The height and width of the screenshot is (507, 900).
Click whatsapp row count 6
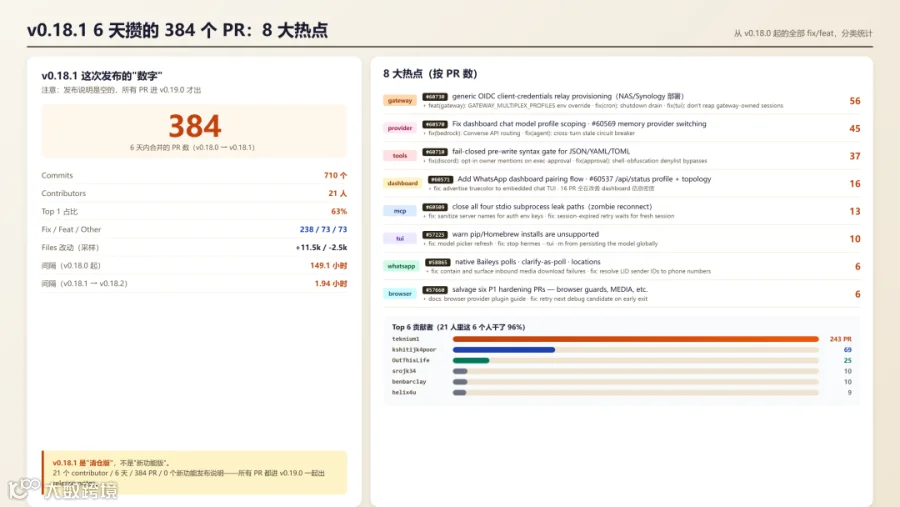tap(858, 266)
